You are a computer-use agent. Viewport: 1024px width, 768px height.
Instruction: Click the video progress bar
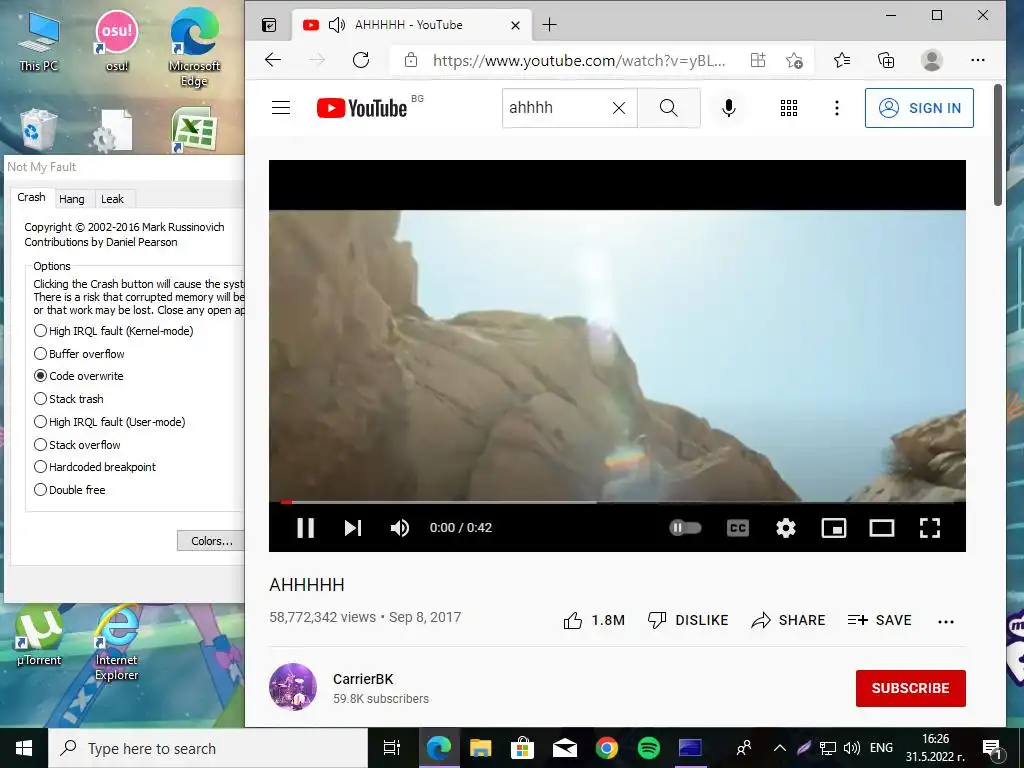coord(617,502)
